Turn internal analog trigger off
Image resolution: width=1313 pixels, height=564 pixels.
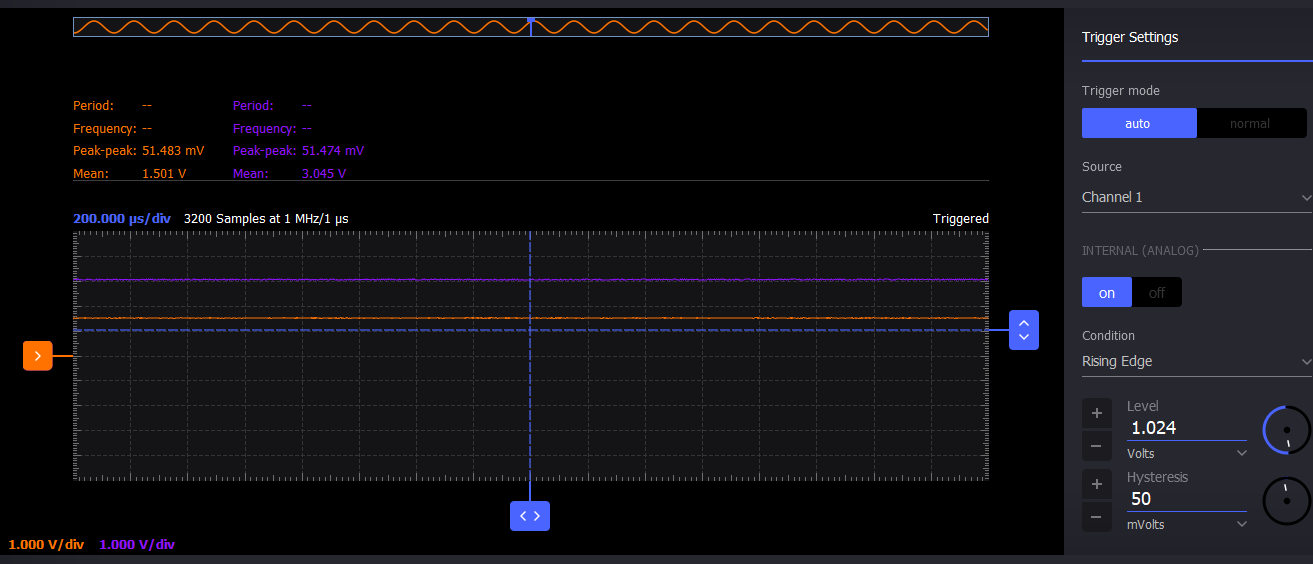tap(1157, 293)
